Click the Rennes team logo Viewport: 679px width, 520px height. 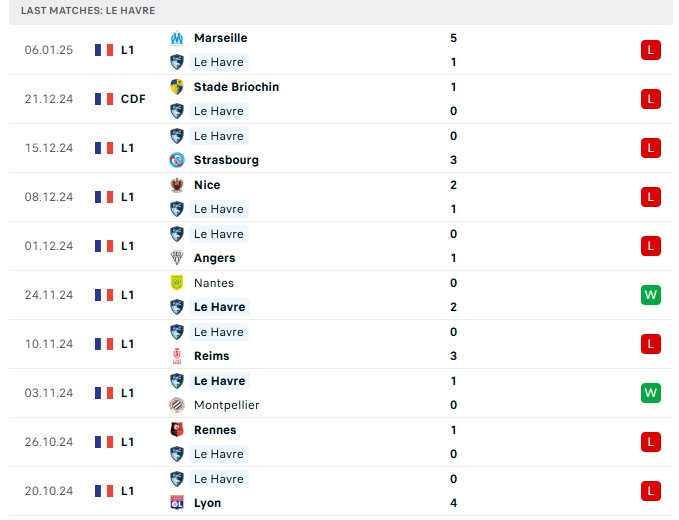tap(177, 430)
